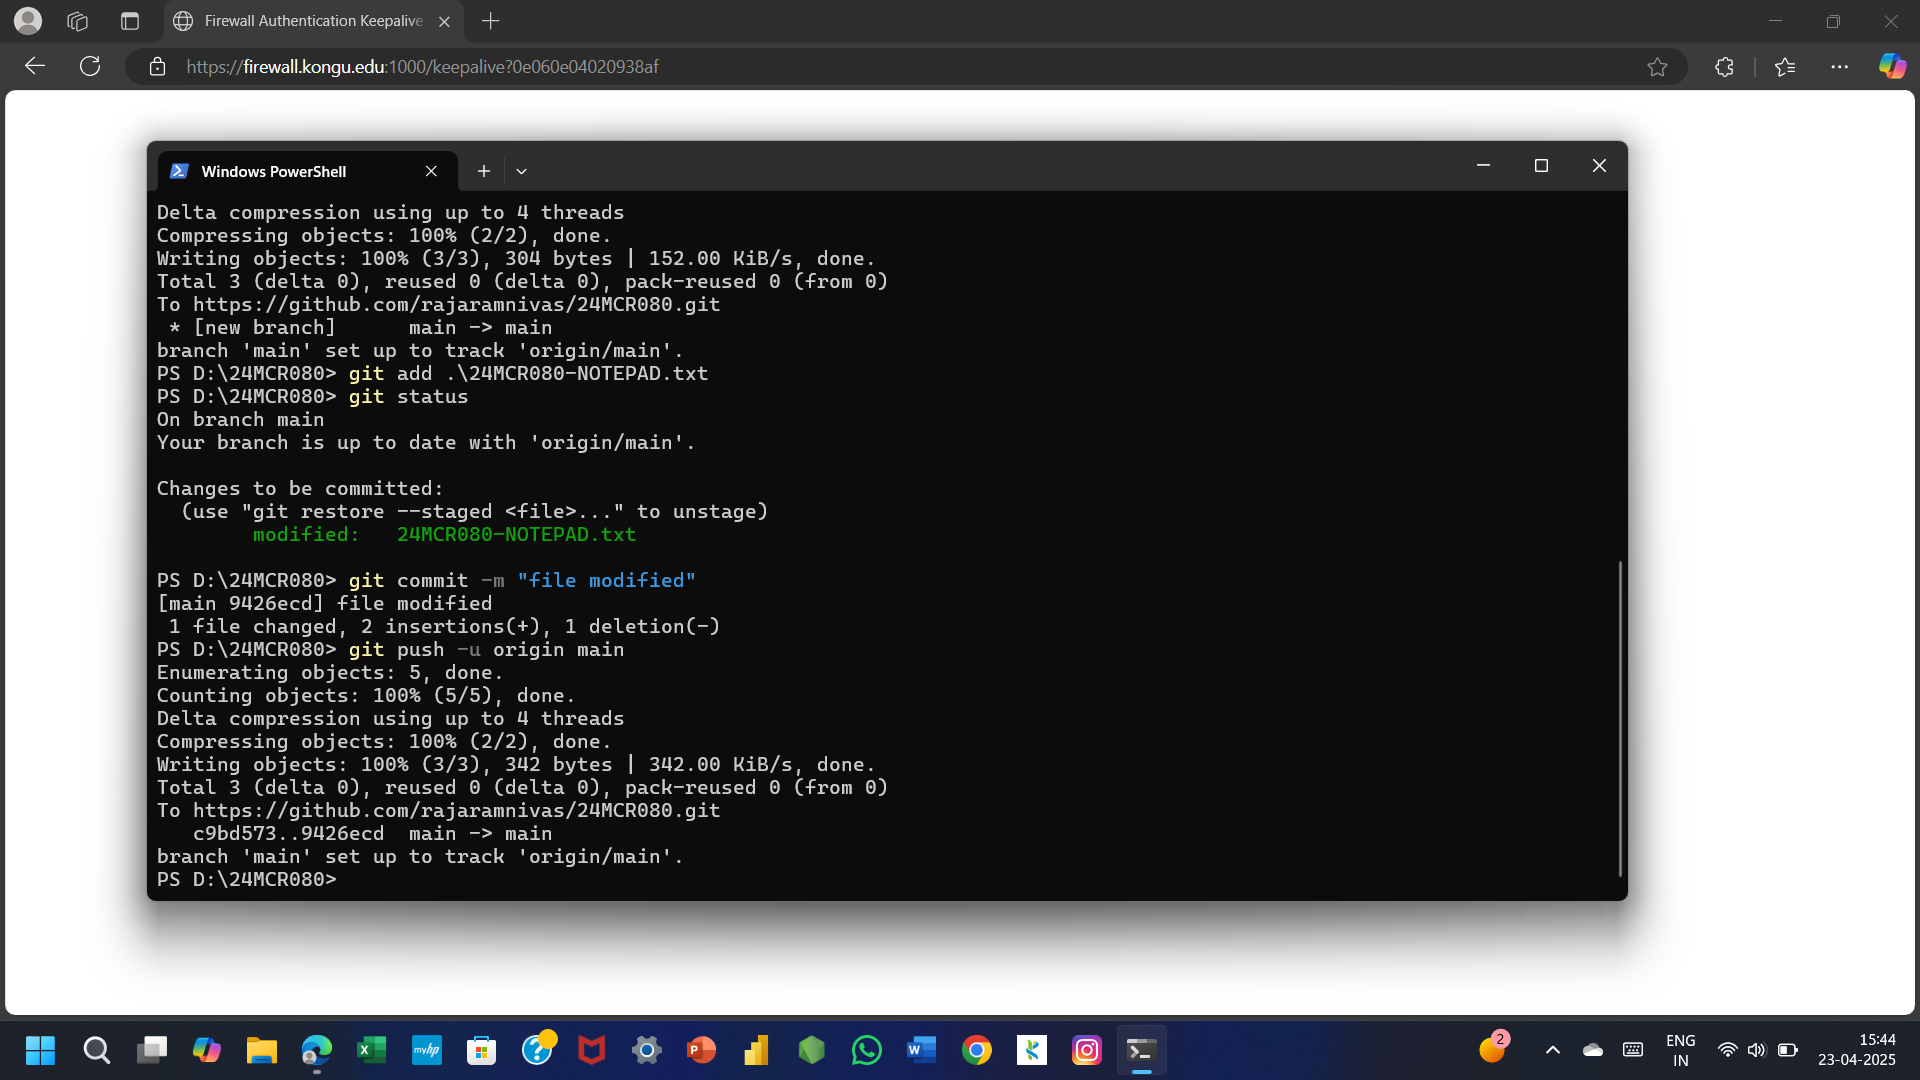Switch to Microsoft Edge on the taskbar

pos(317,1050)
